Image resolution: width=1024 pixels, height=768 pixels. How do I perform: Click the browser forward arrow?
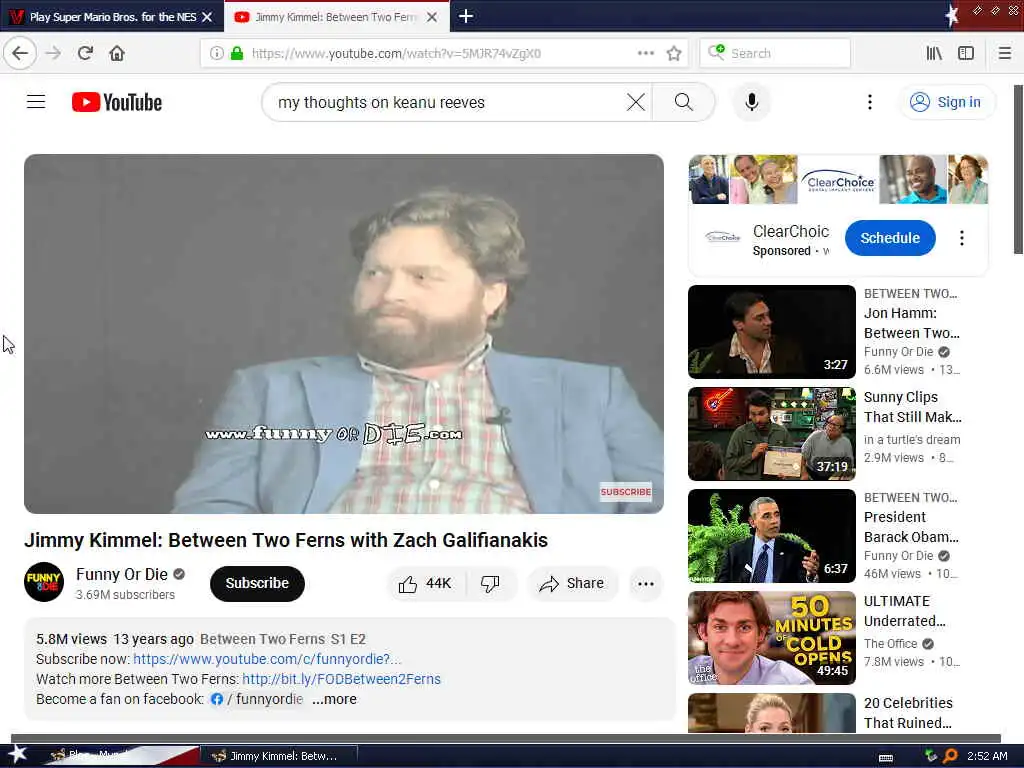point(54,53)
